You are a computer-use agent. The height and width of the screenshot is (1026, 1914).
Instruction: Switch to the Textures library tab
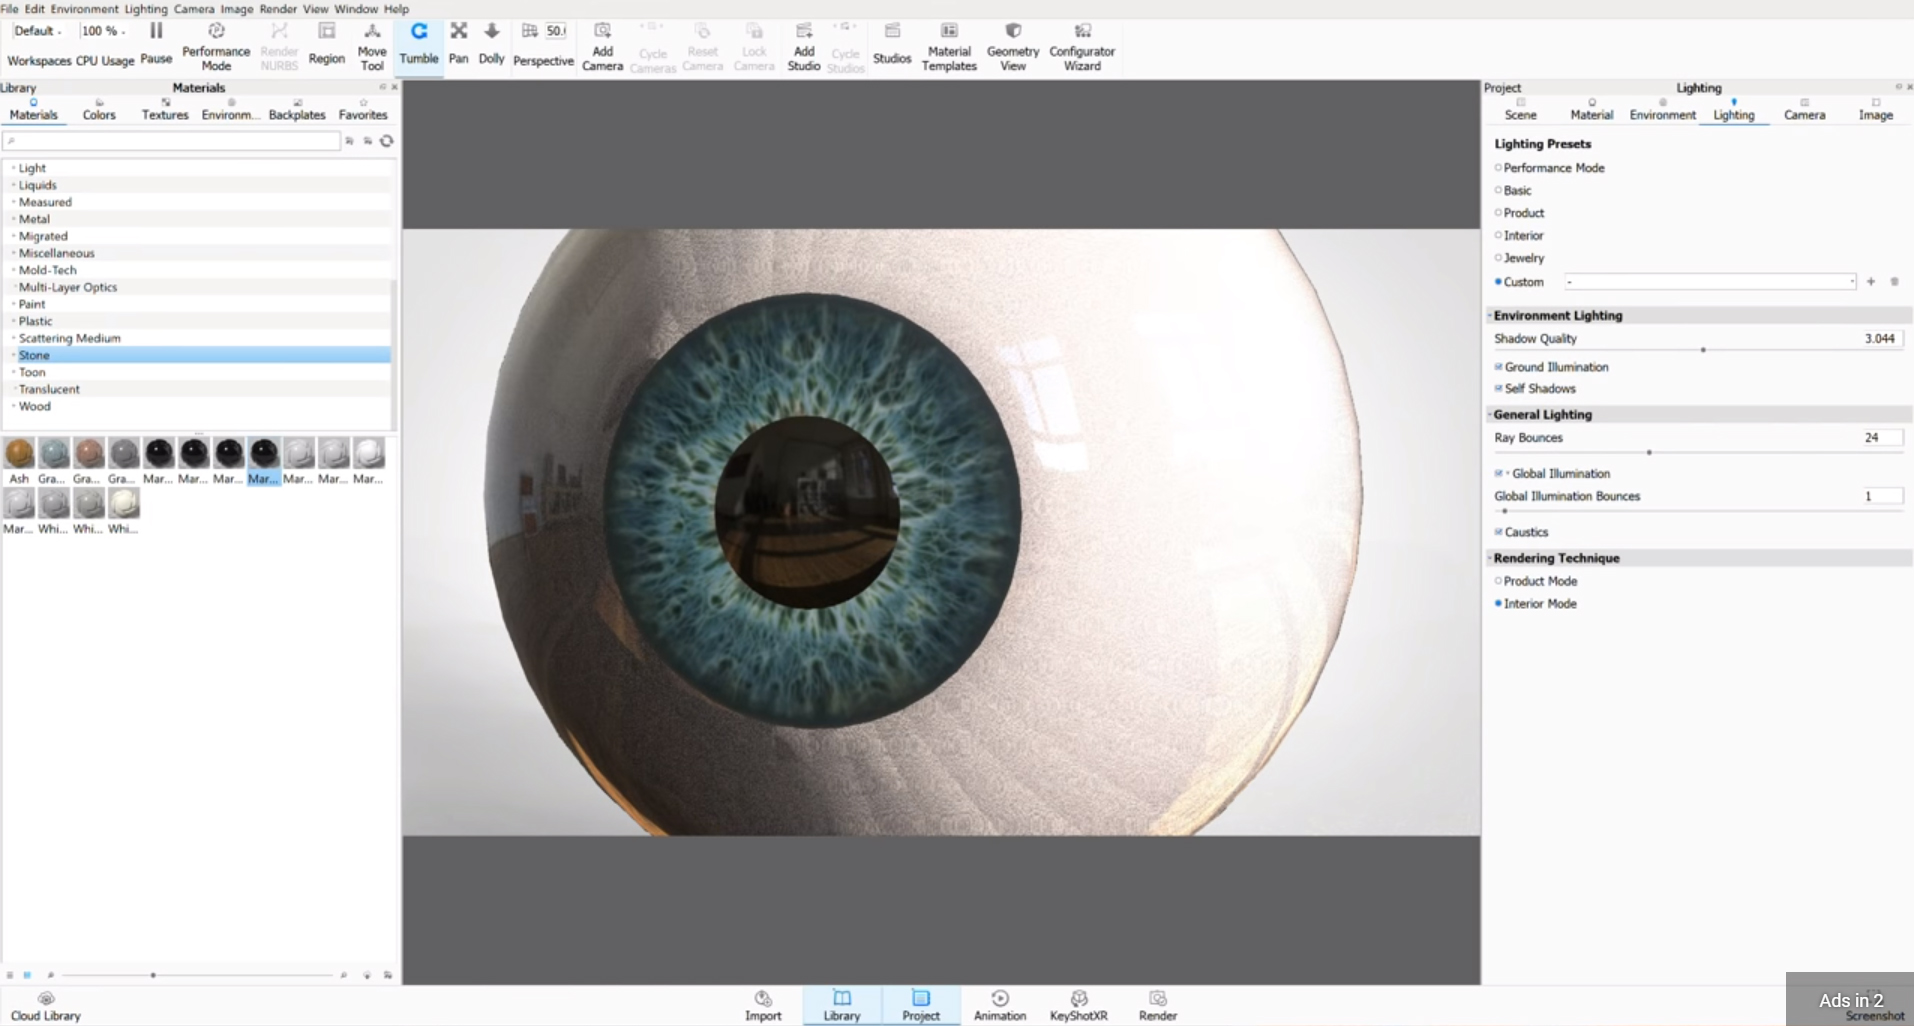click(x=165, y=109)
